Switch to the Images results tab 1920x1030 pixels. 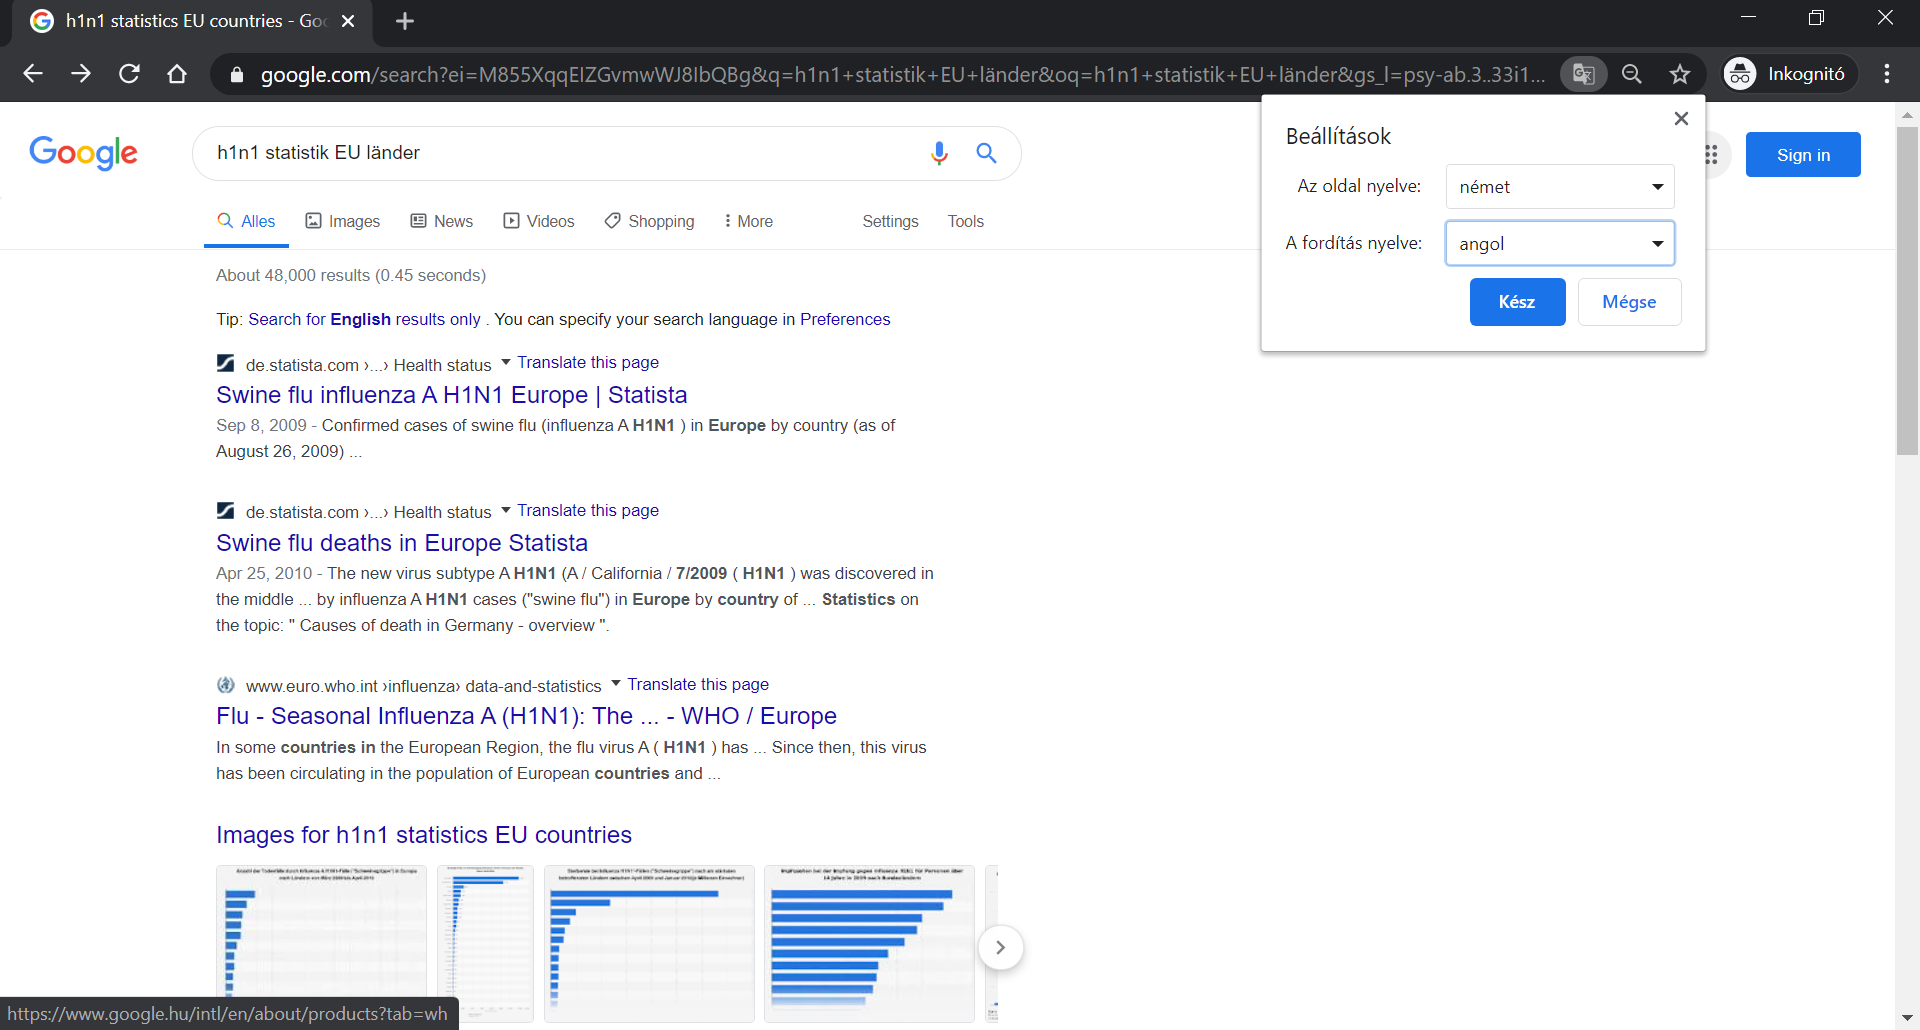pos(342,222)
